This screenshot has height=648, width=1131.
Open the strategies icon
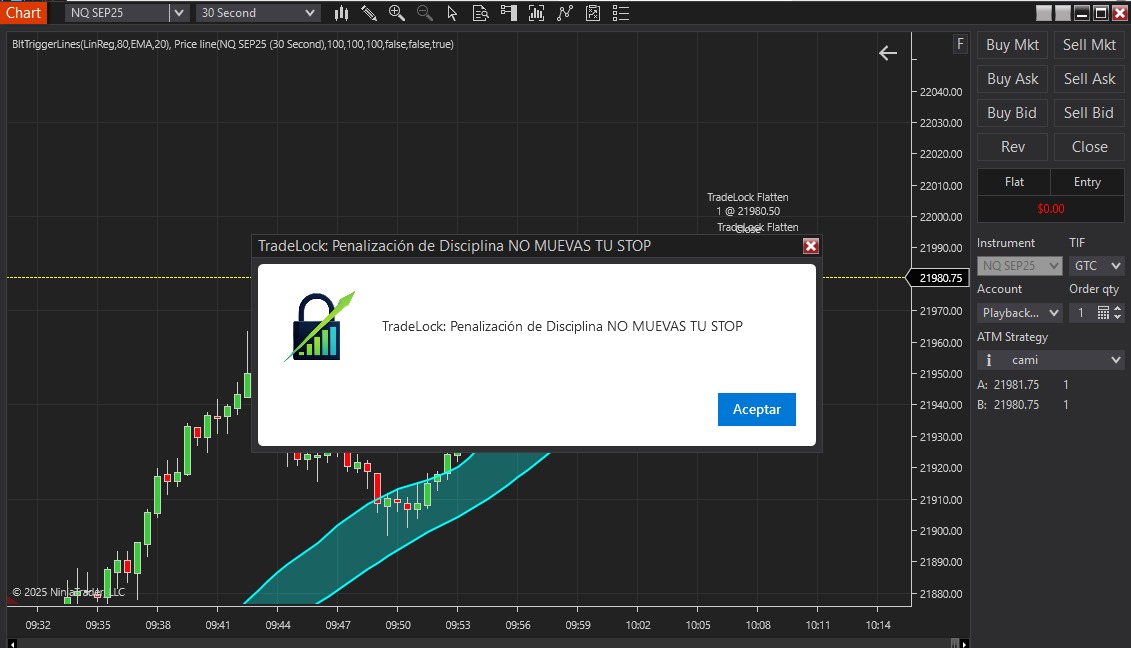593,13
